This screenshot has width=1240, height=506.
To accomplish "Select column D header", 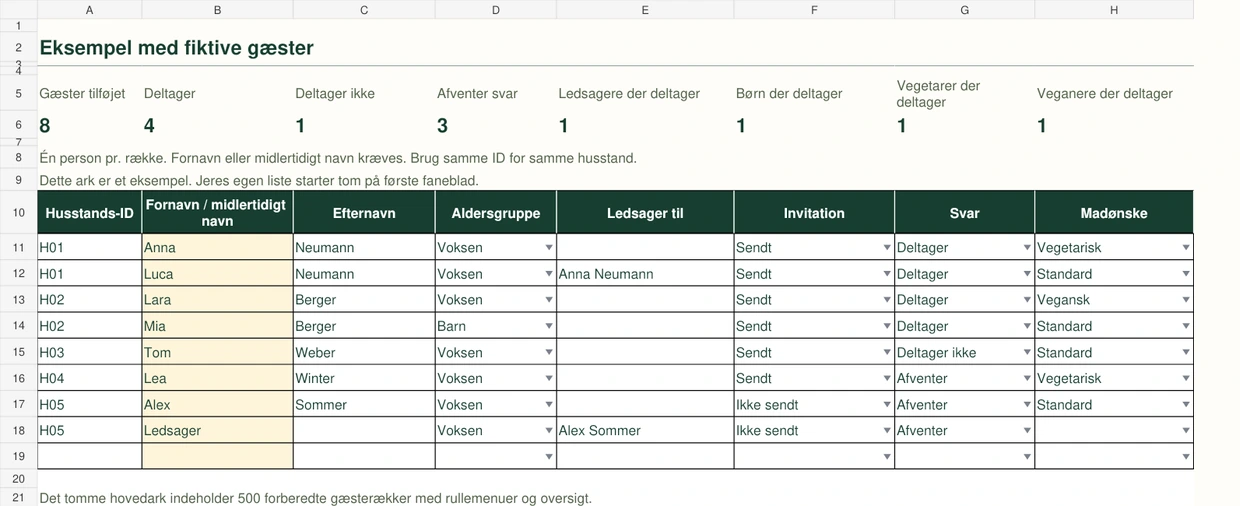I will click(x=496, y=10).
